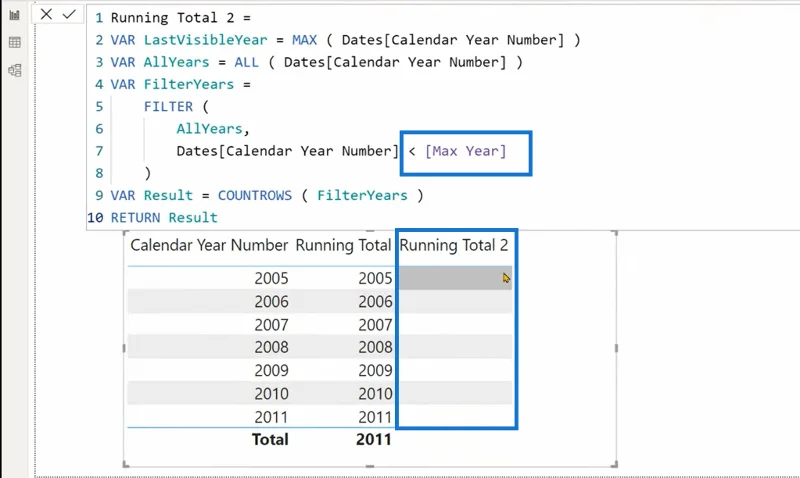This screenshot has height=478, width=800.
Task: Click the AllYears variable on line 3
Action: pos(177,62)
